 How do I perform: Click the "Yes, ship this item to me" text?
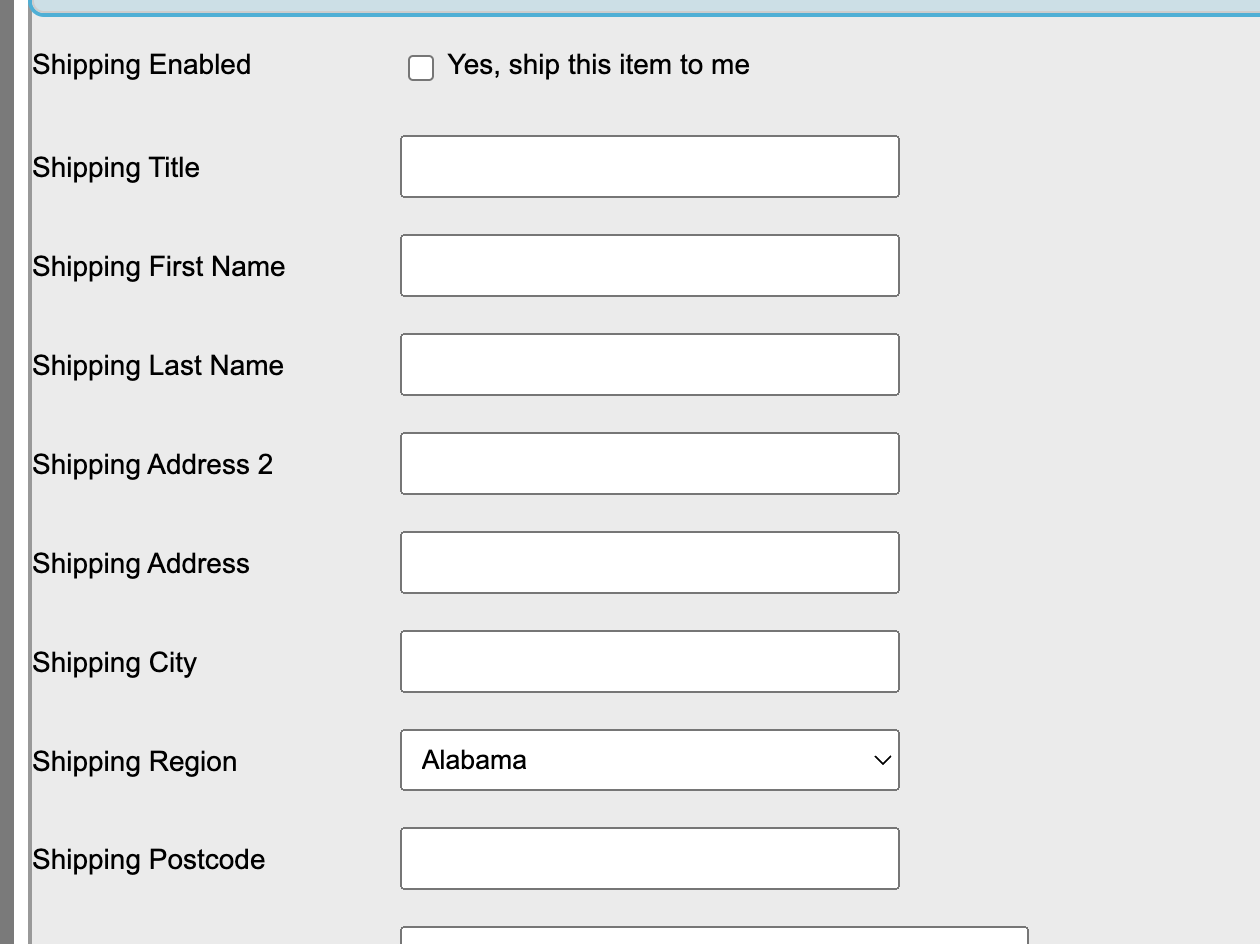pyautogui.click(x=598, y=65)
